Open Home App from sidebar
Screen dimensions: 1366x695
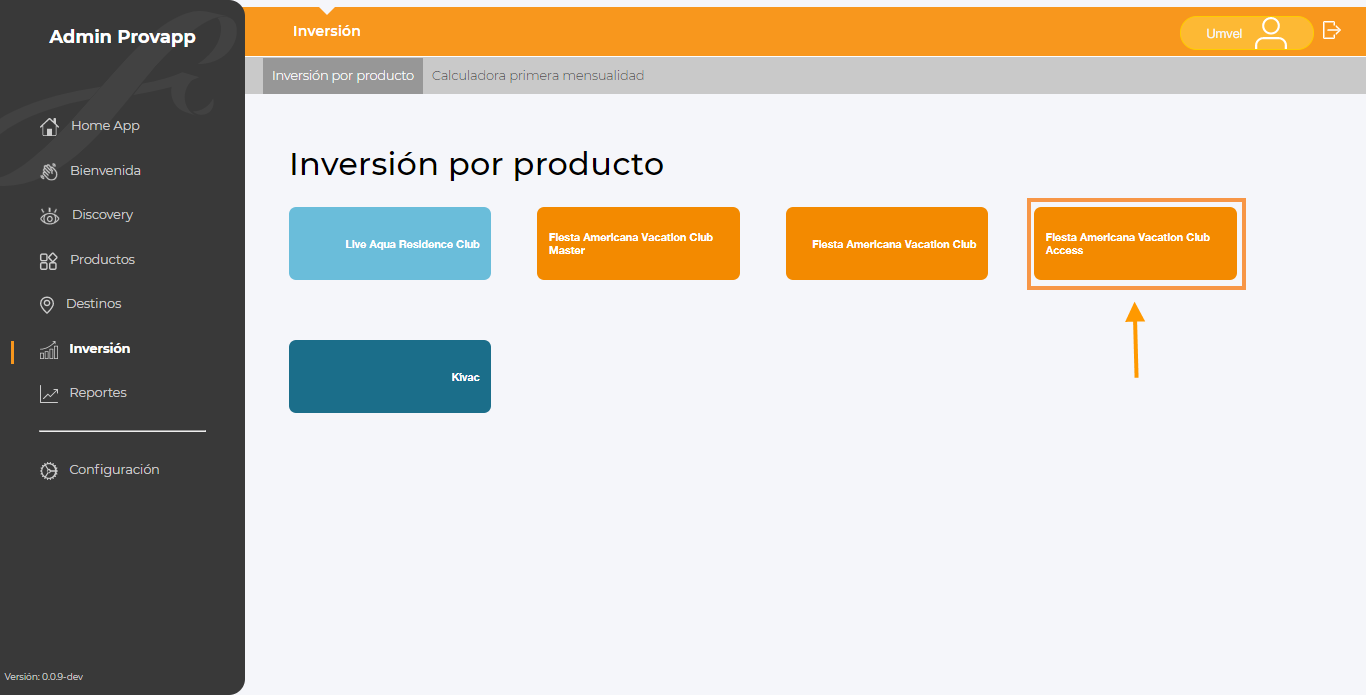105,126
